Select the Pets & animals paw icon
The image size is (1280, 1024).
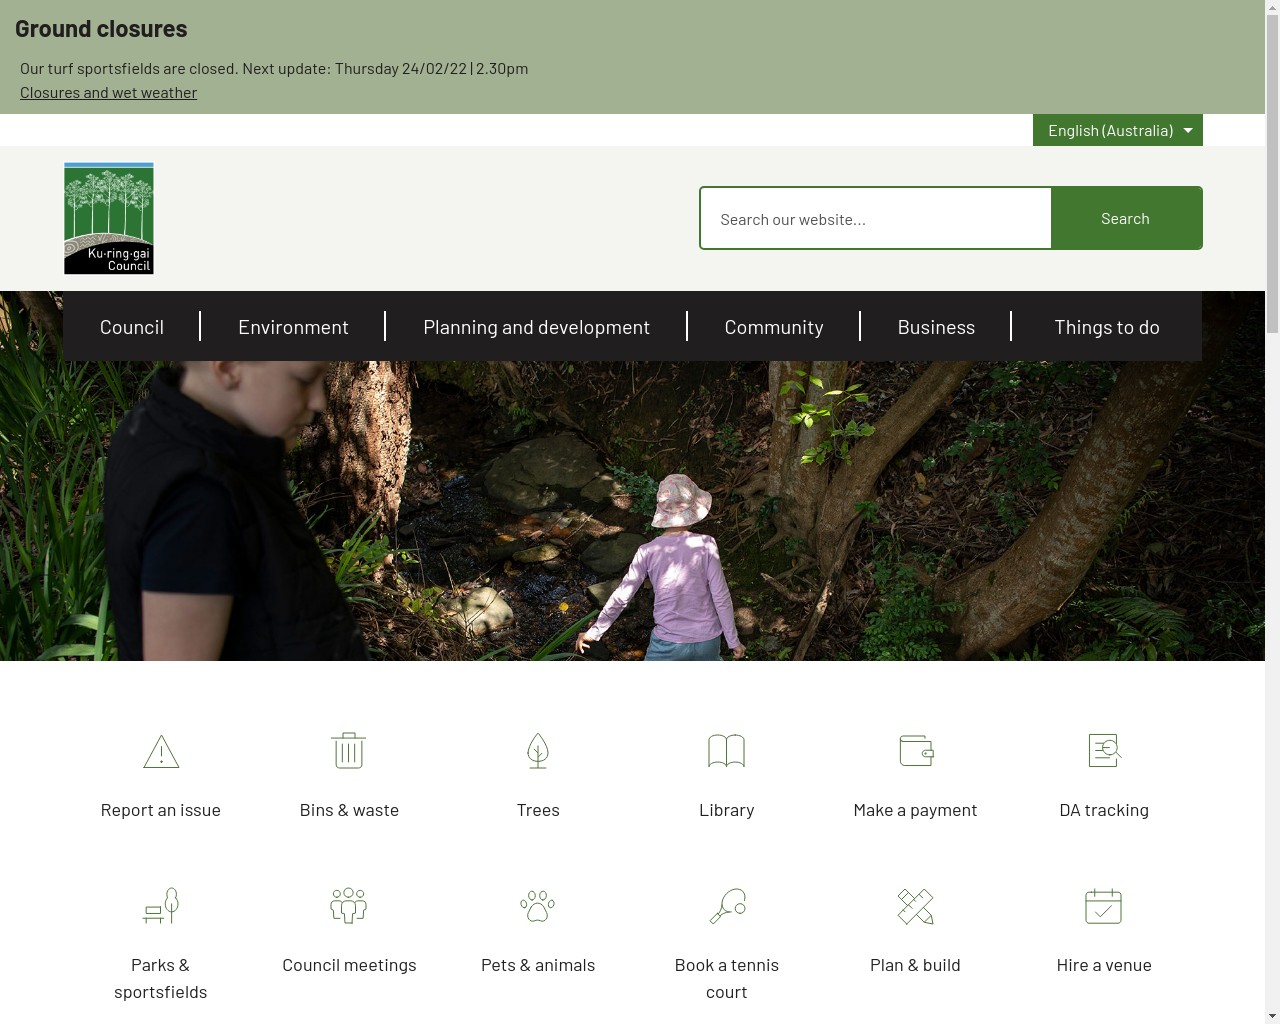click(x=538, y=906)
